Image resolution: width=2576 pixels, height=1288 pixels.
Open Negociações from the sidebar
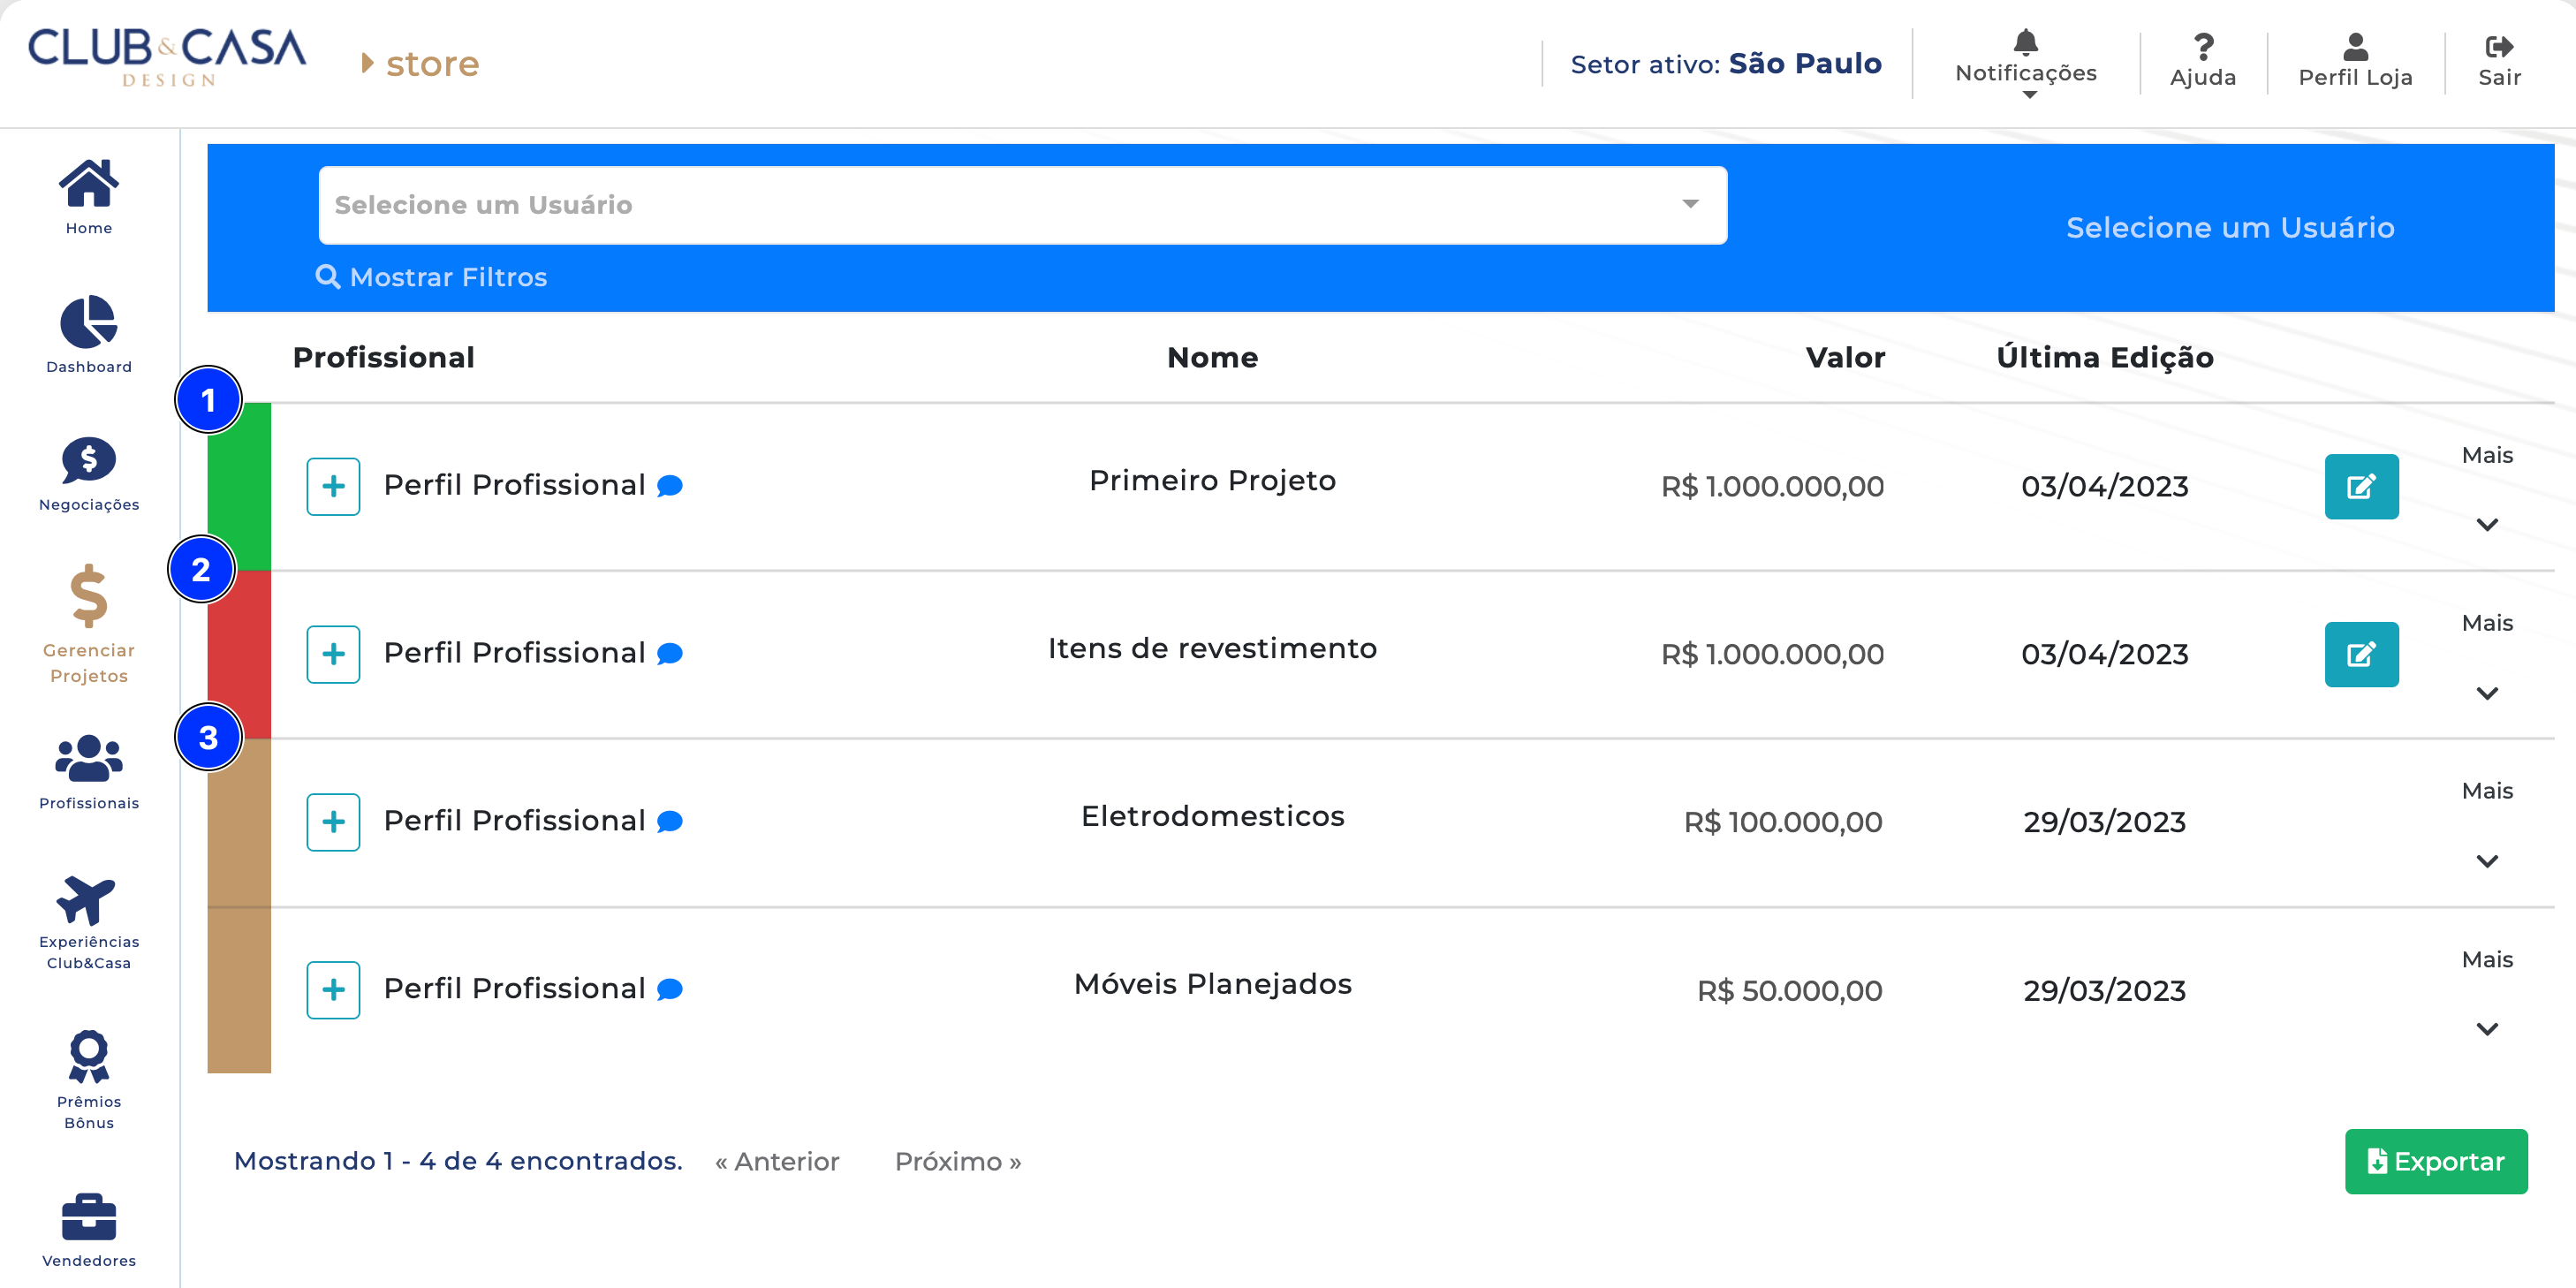88,461
